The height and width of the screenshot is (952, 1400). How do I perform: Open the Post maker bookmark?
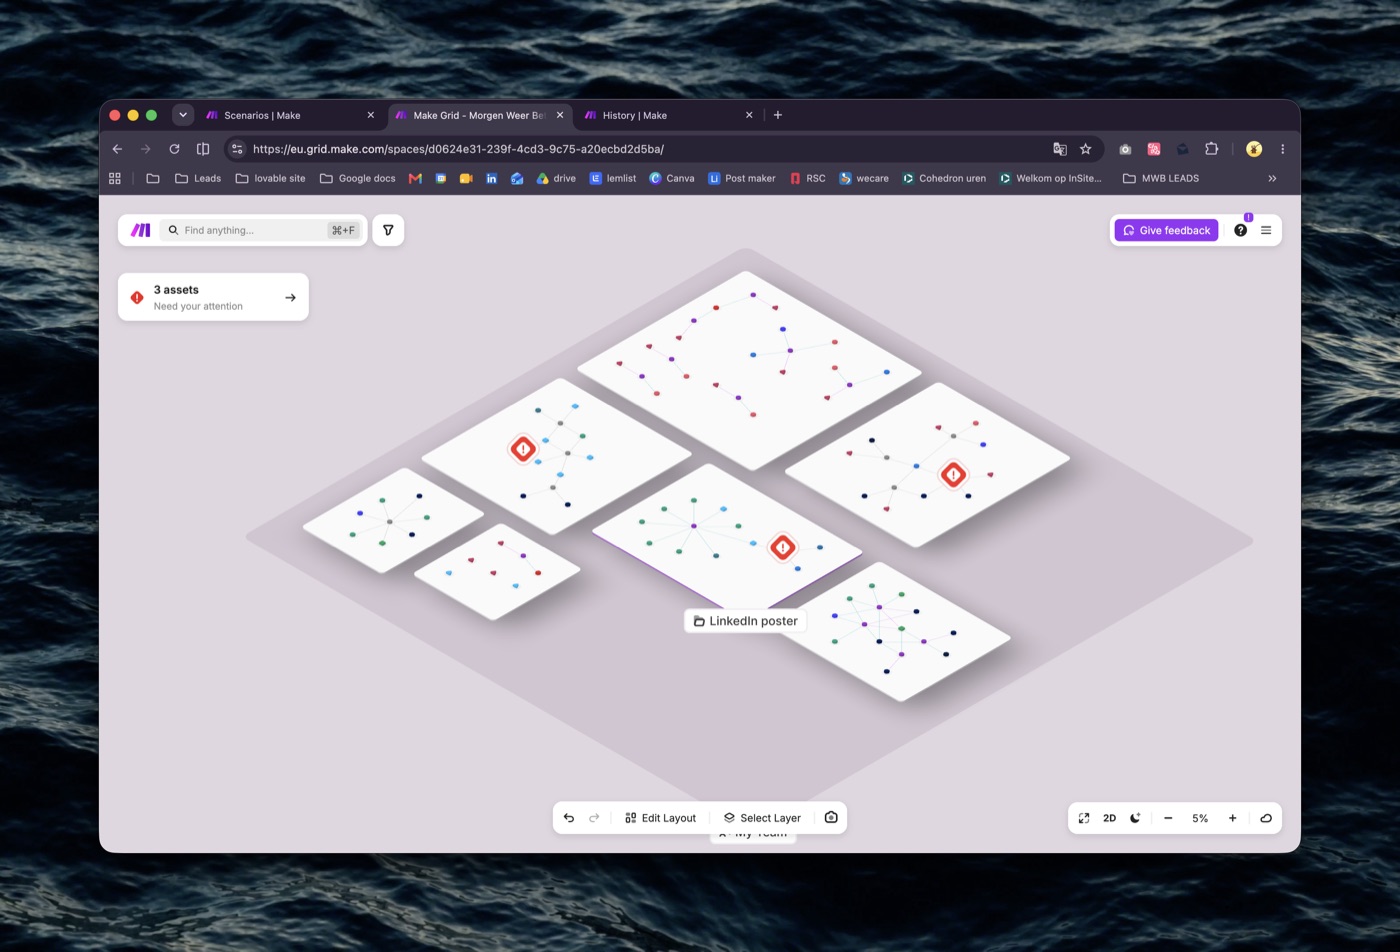point(741,178)
